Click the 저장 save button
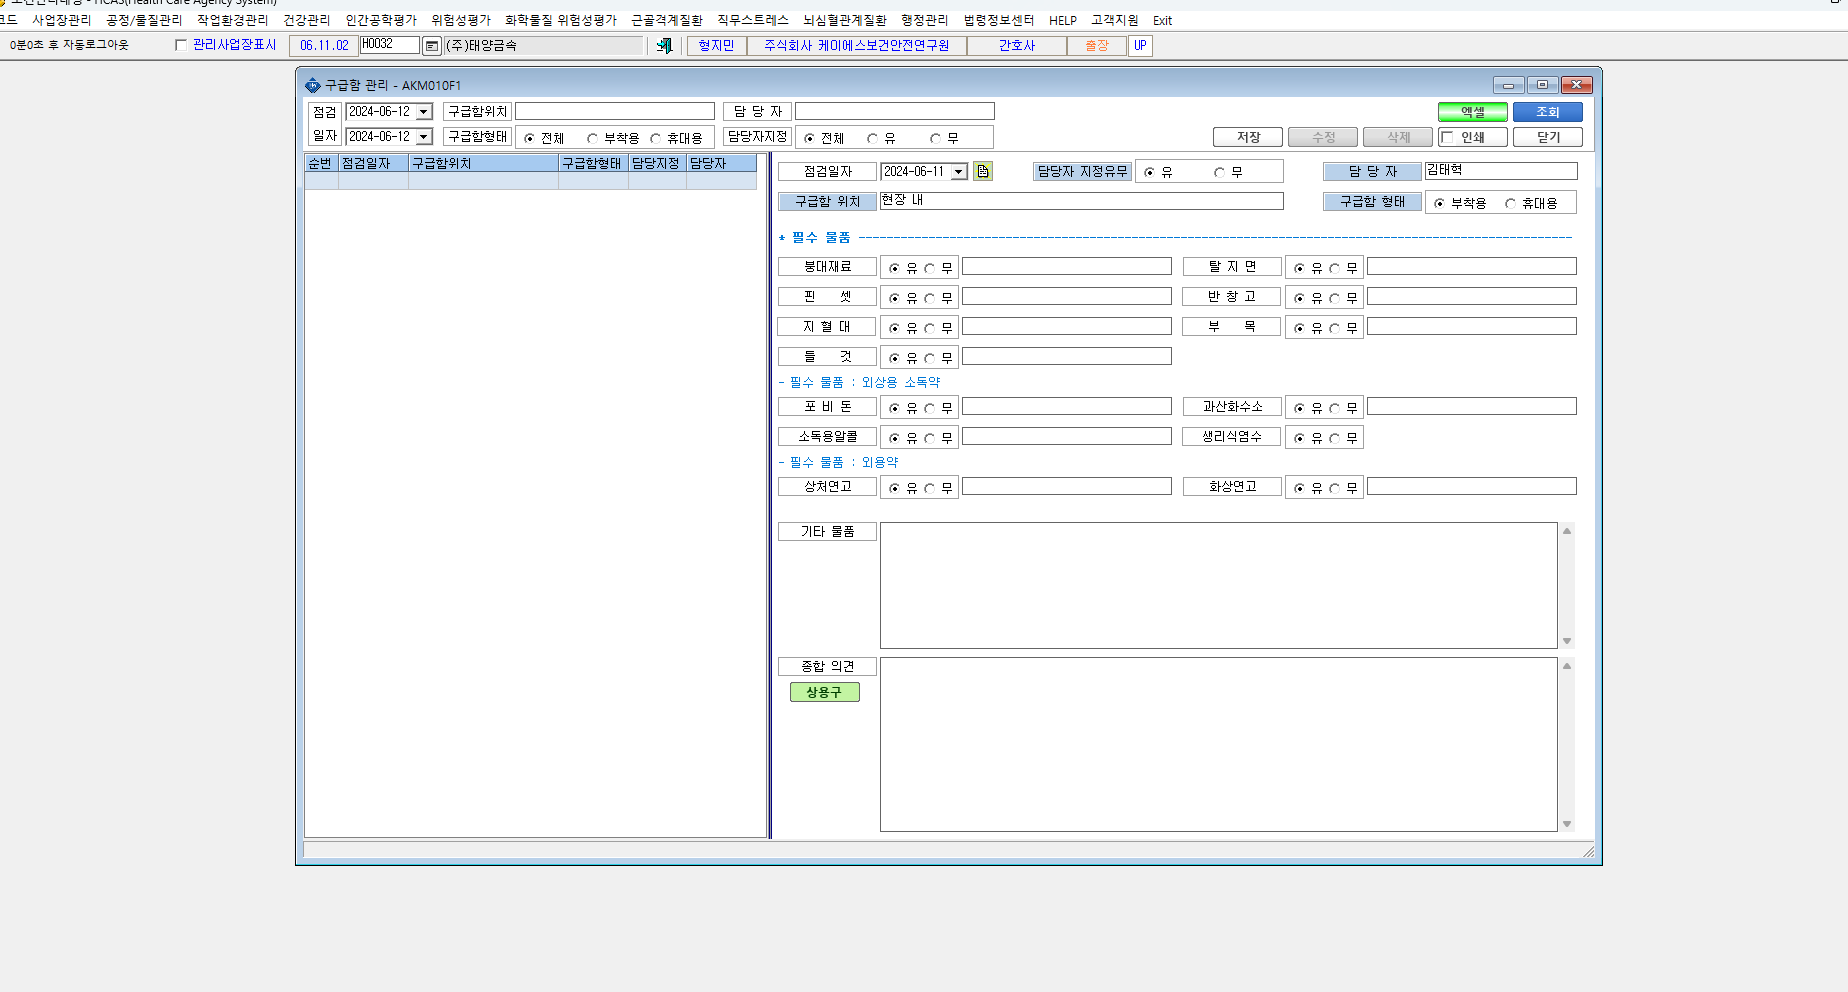The image size is (1848, 992). point(1247,137)
